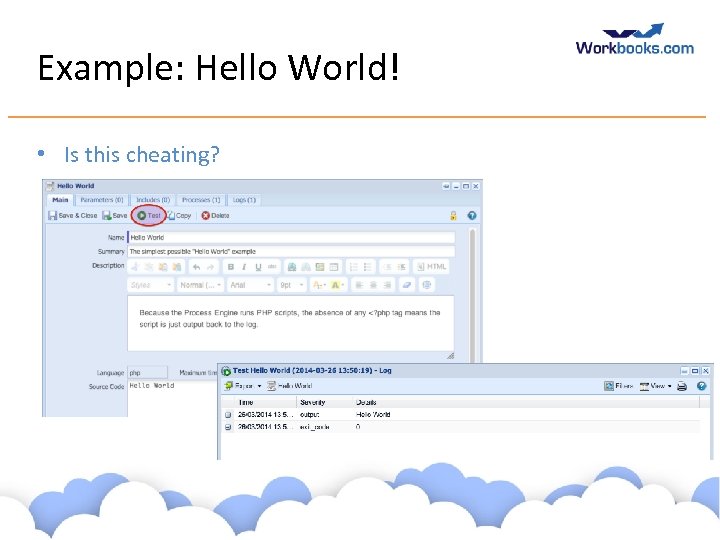Click the Copy toolbar button
Viewport: 720px width, 540px height.
pyautogui.click(x=179, y=215)
